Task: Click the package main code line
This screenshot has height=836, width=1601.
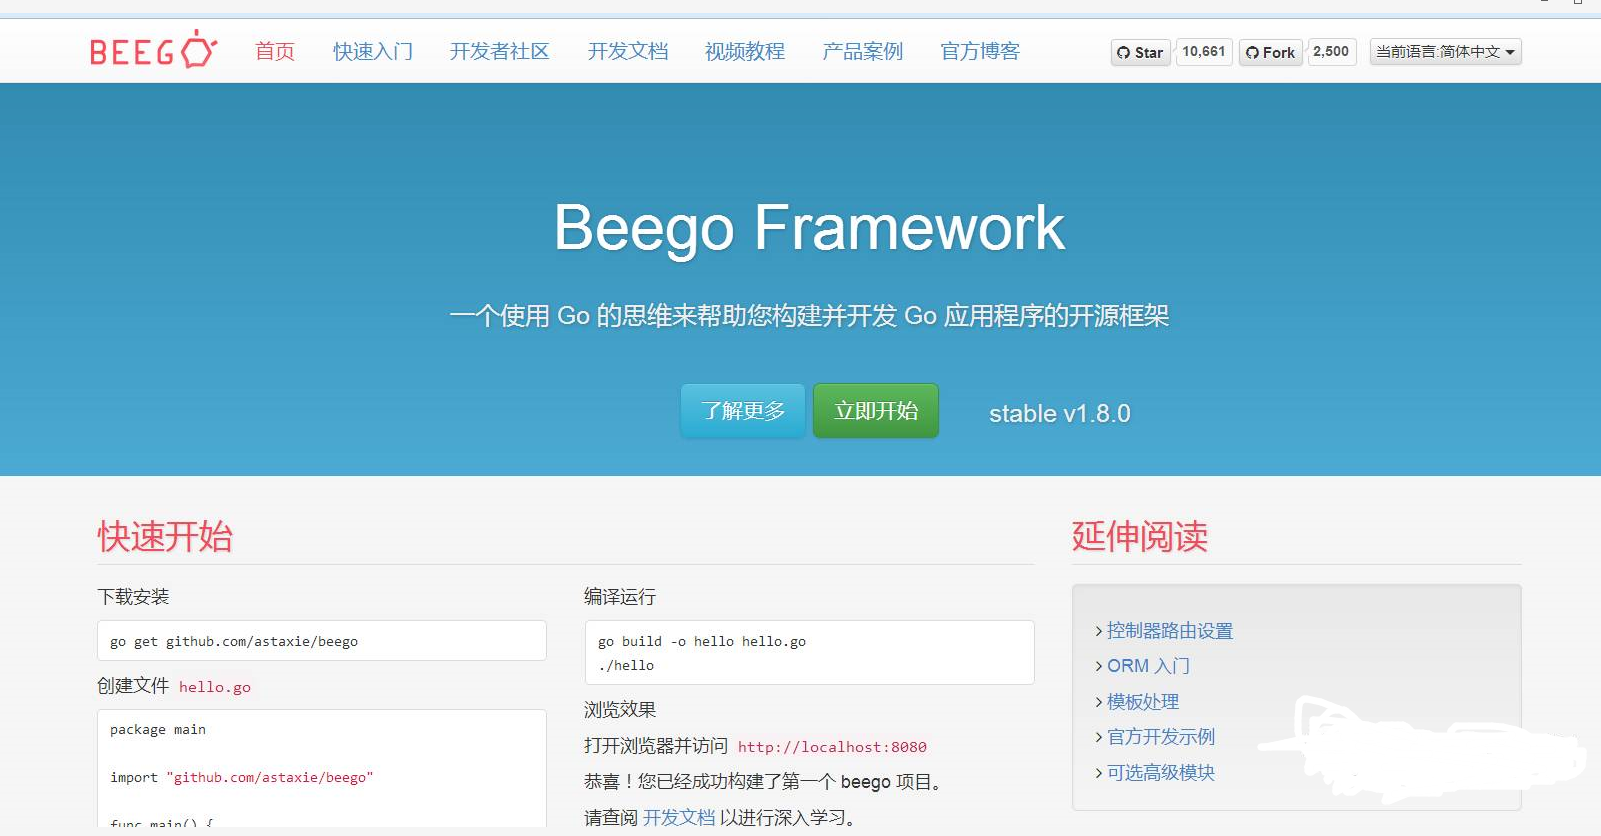Action: (158, 730)
